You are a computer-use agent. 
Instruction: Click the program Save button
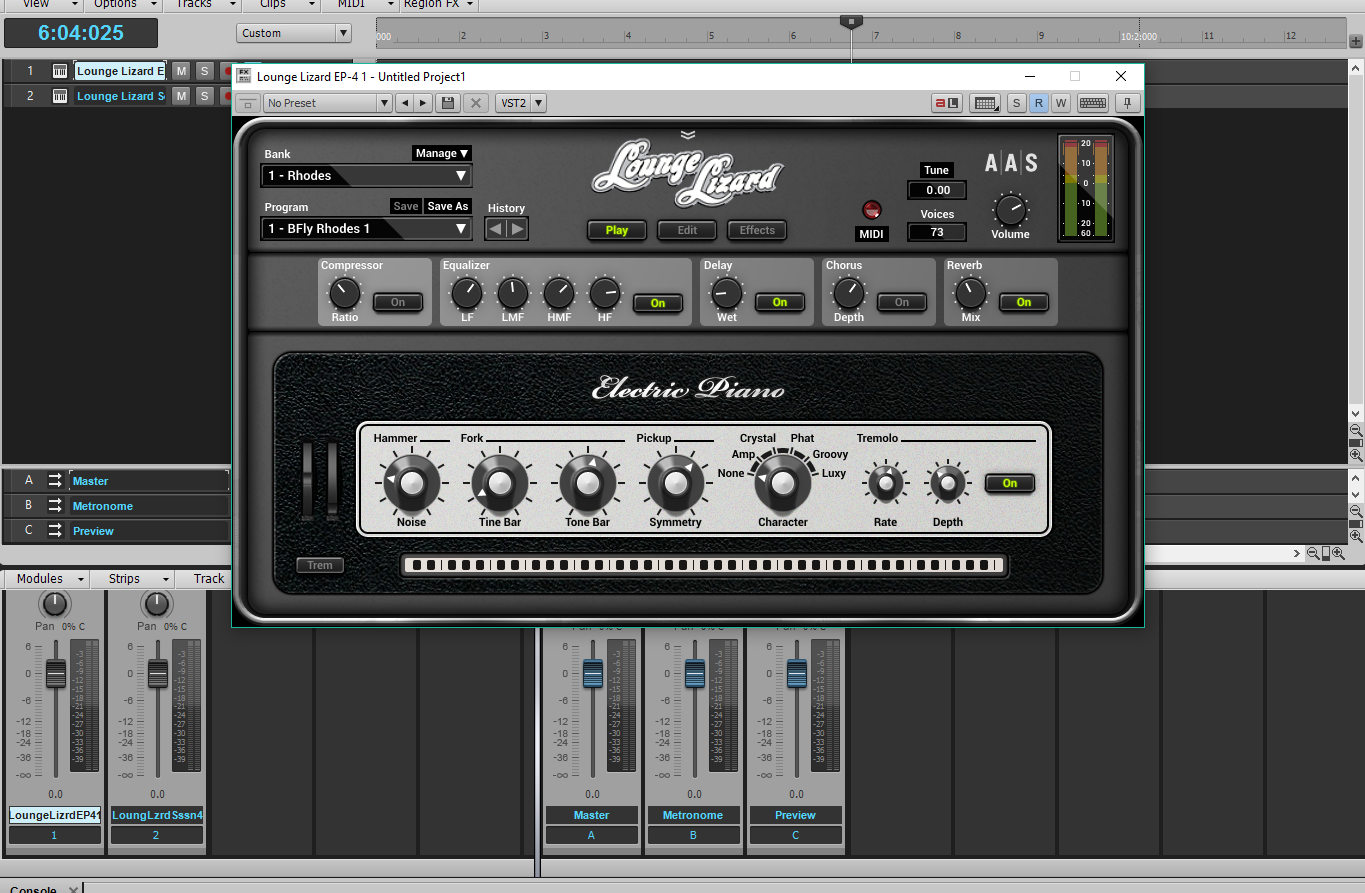406,206
